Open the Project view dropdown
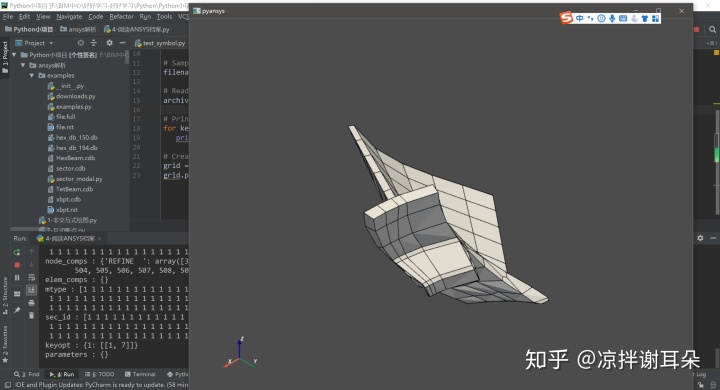The height and width of the screenshot is (390, 720). point(34,43)
